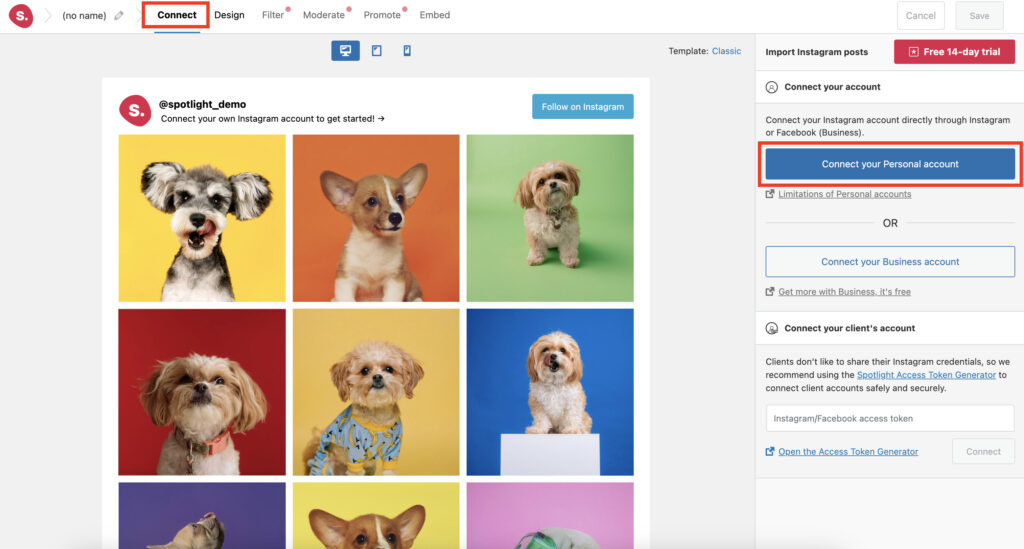Click external link icon beside Access Token Generator
The height and width of the screenshot is (549, 1024).
pyautogui.click(x=770, y=452)
